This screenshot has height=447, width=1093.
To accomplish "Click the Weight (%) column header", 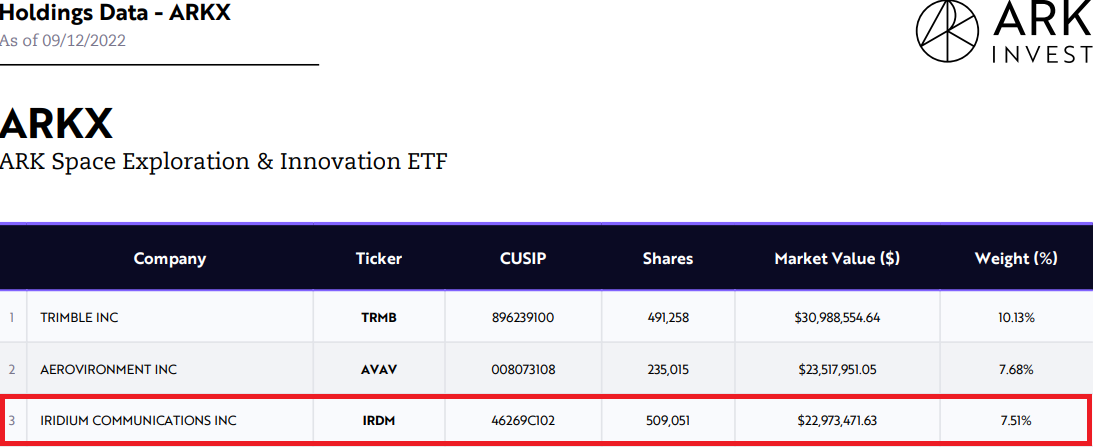I will pyautogui.click(x=1016, y=259).
